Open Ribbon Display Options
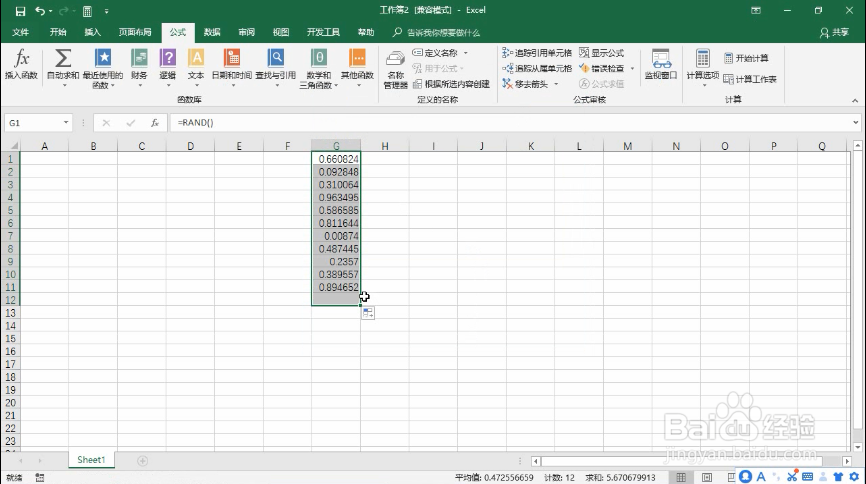The image size is (866, 484). 756,10
